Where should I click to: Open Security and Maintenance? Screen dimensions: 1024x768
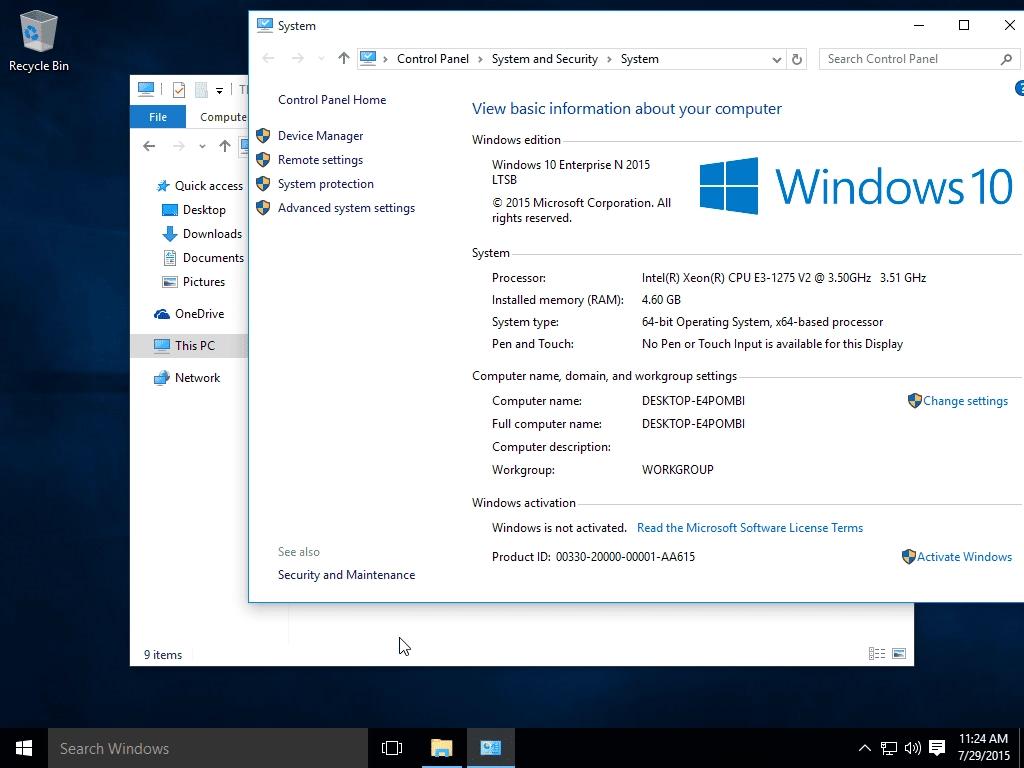point(346,575)
